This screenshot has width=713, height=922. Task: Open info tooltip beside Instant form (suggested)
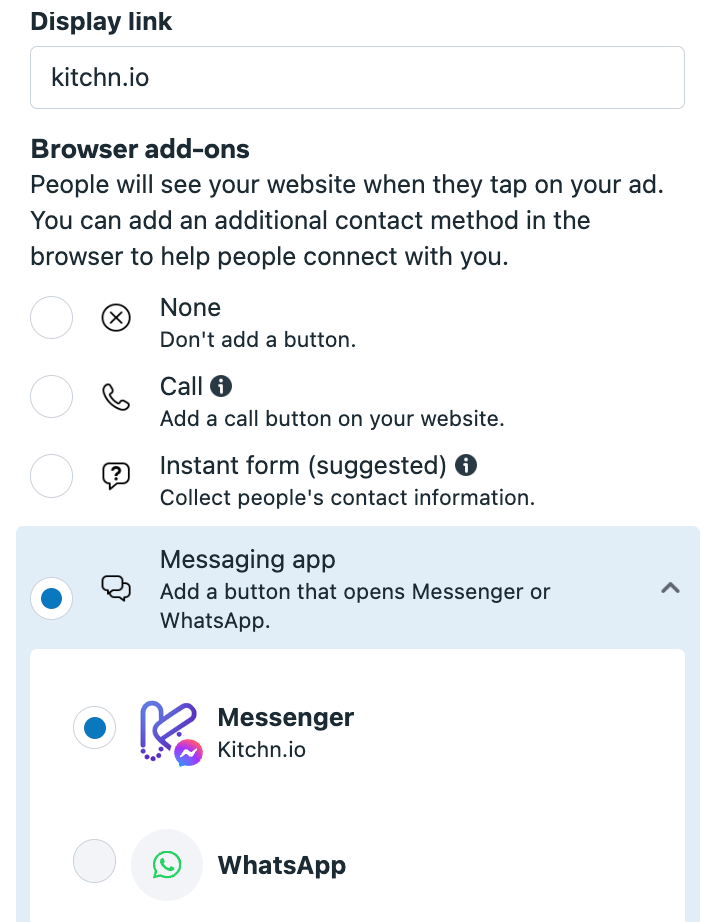pyautogui.click(x=466, y=465)
